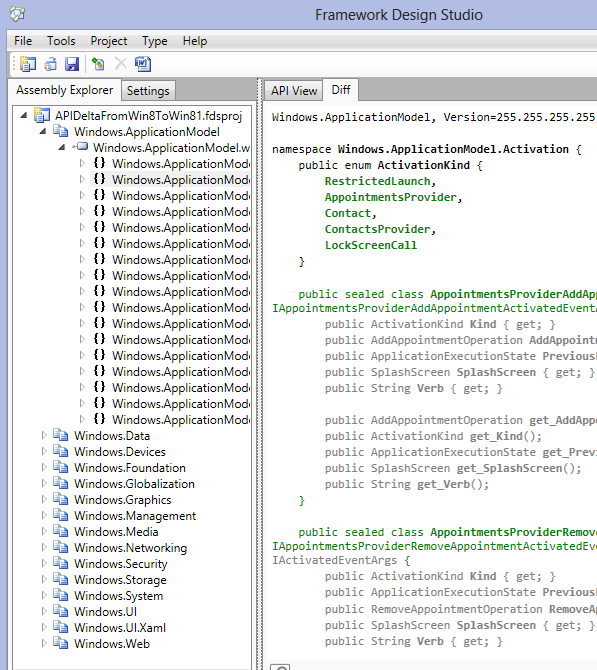Expand the Windows.Storage node arrow

[x=44, y=579]
